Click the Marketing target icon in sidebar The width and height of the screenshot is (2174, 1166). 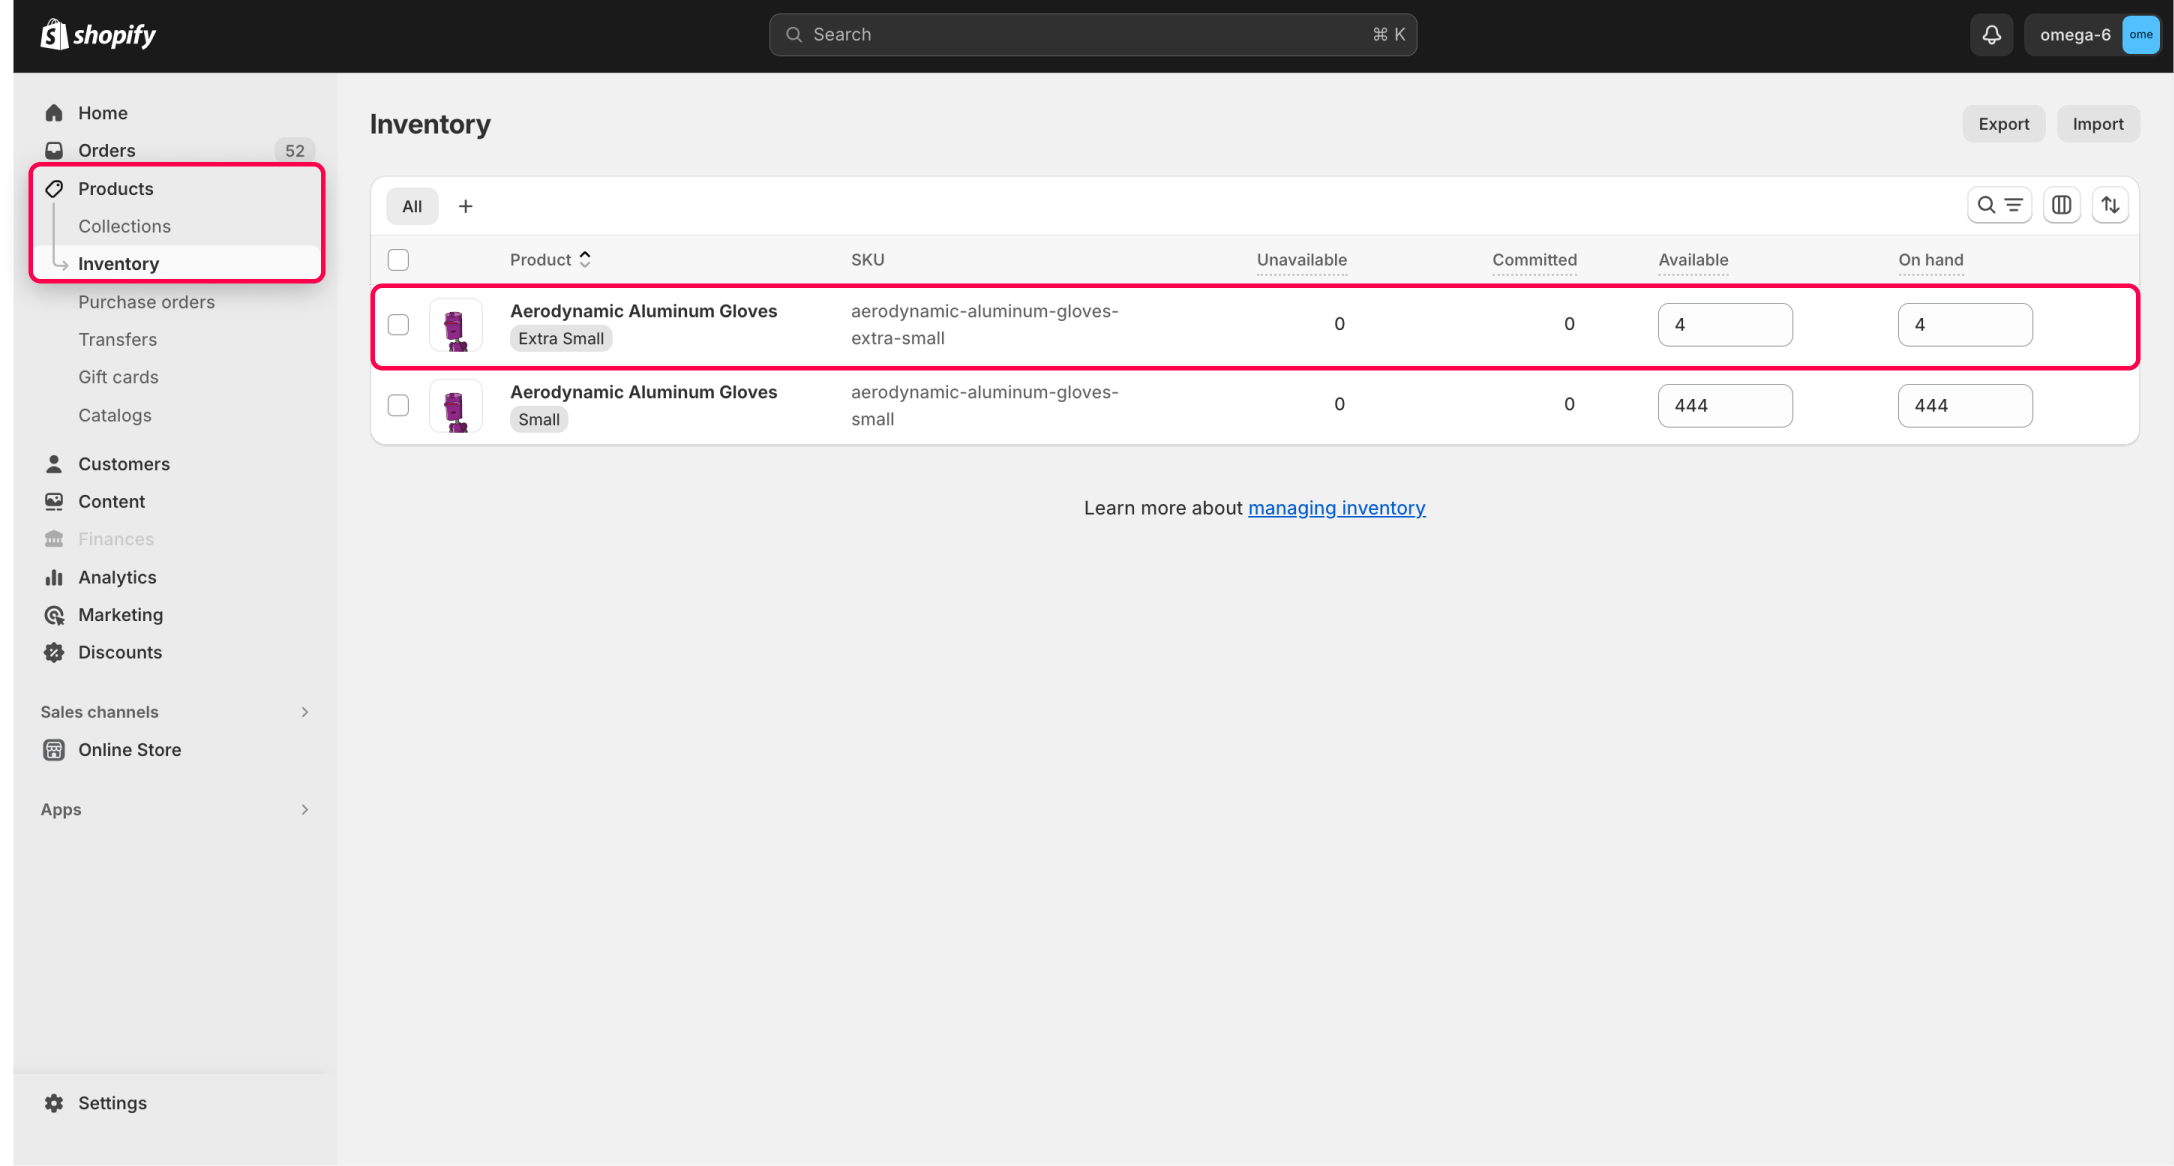54,615
